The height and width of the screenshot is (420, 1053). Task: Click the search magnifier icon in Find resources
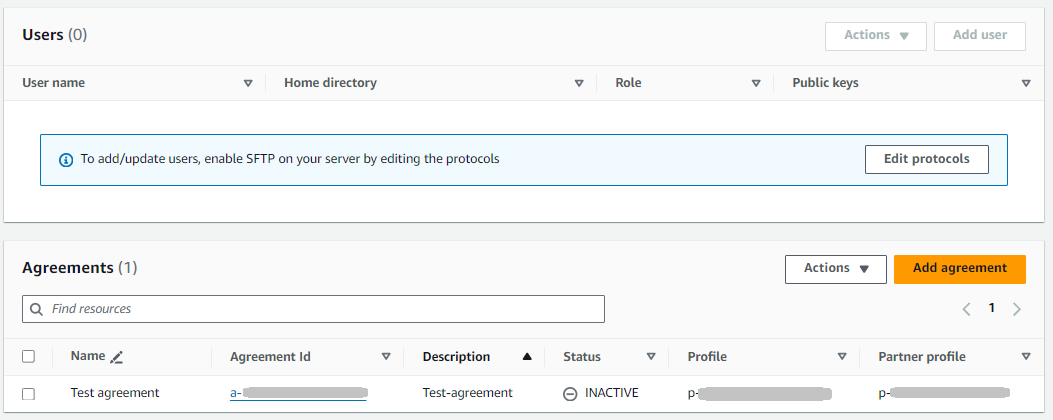click(37, 310)
